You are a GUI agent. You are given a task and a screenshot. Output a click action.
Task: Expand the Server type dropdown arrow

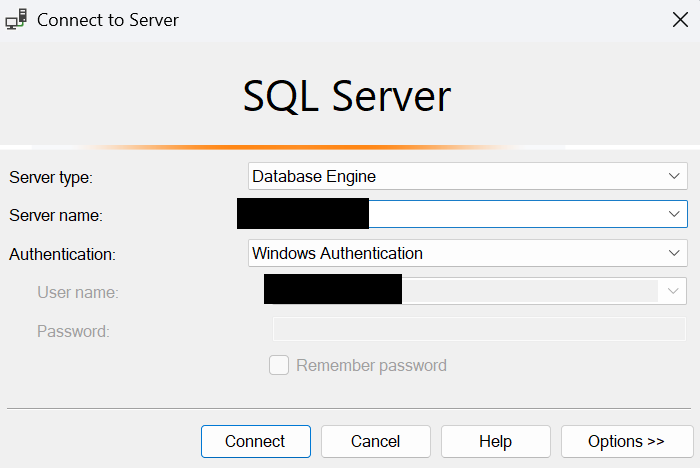point(673,177)
